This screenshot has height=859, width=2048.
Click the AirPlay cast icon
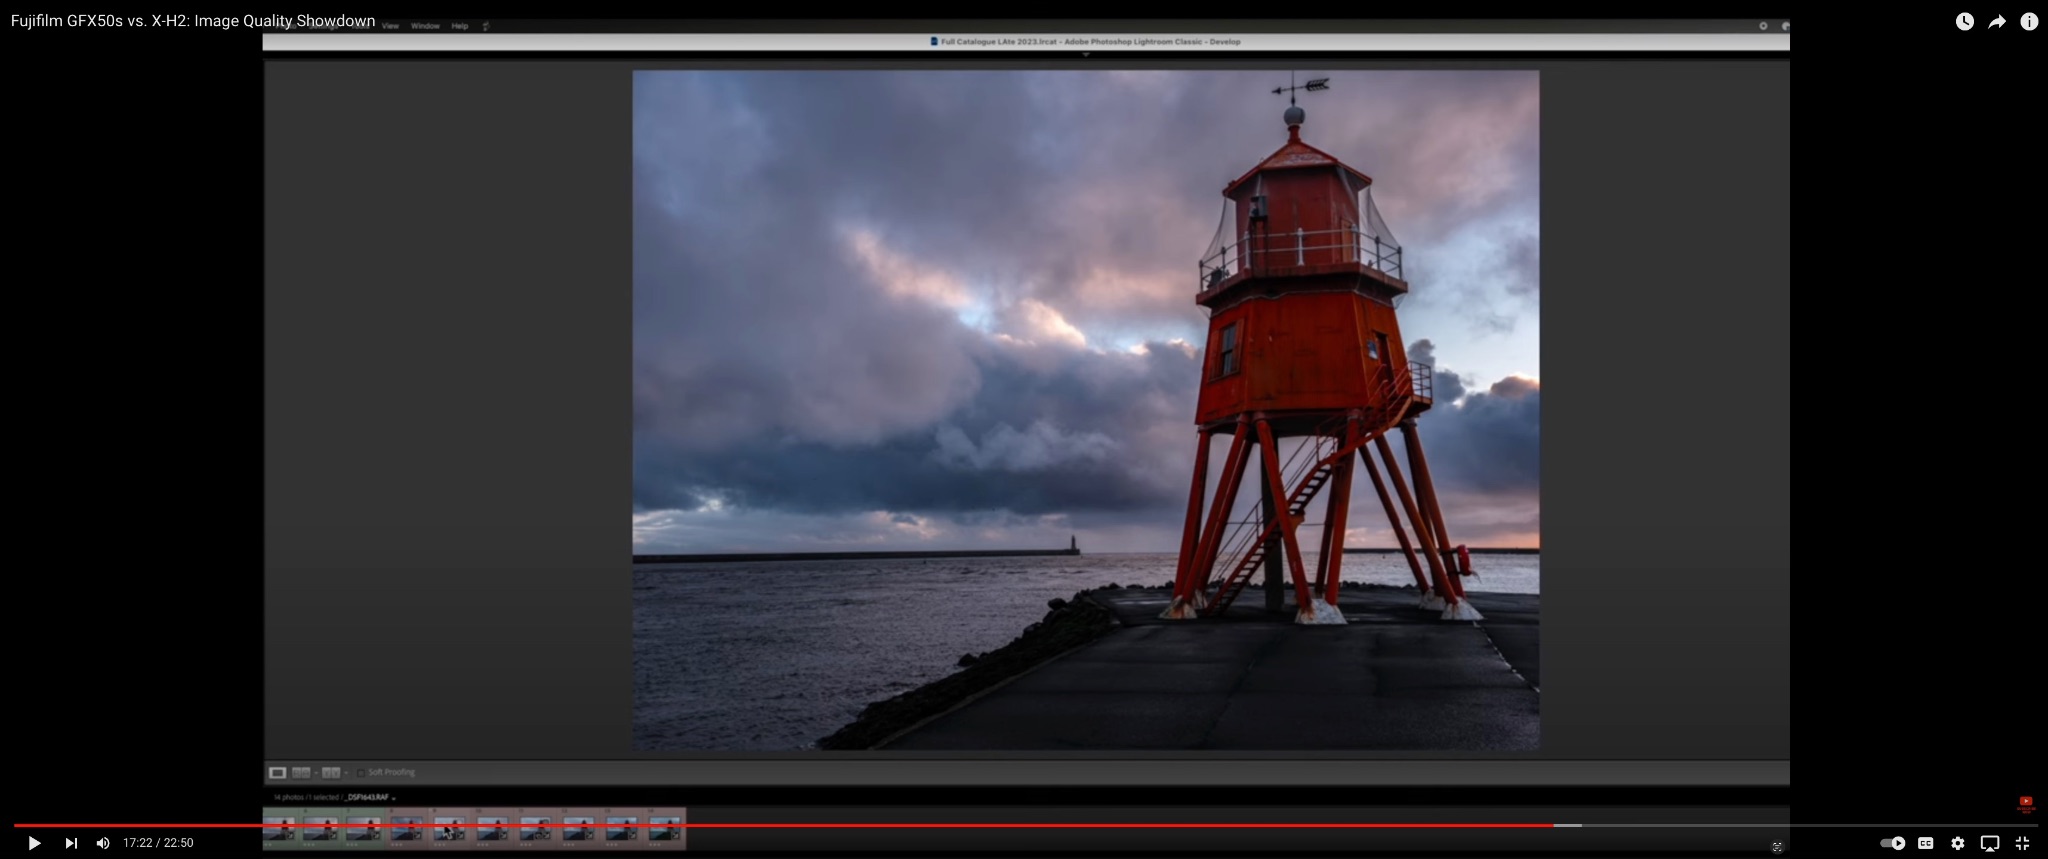pyautogui.click(x=1990, y=843)
